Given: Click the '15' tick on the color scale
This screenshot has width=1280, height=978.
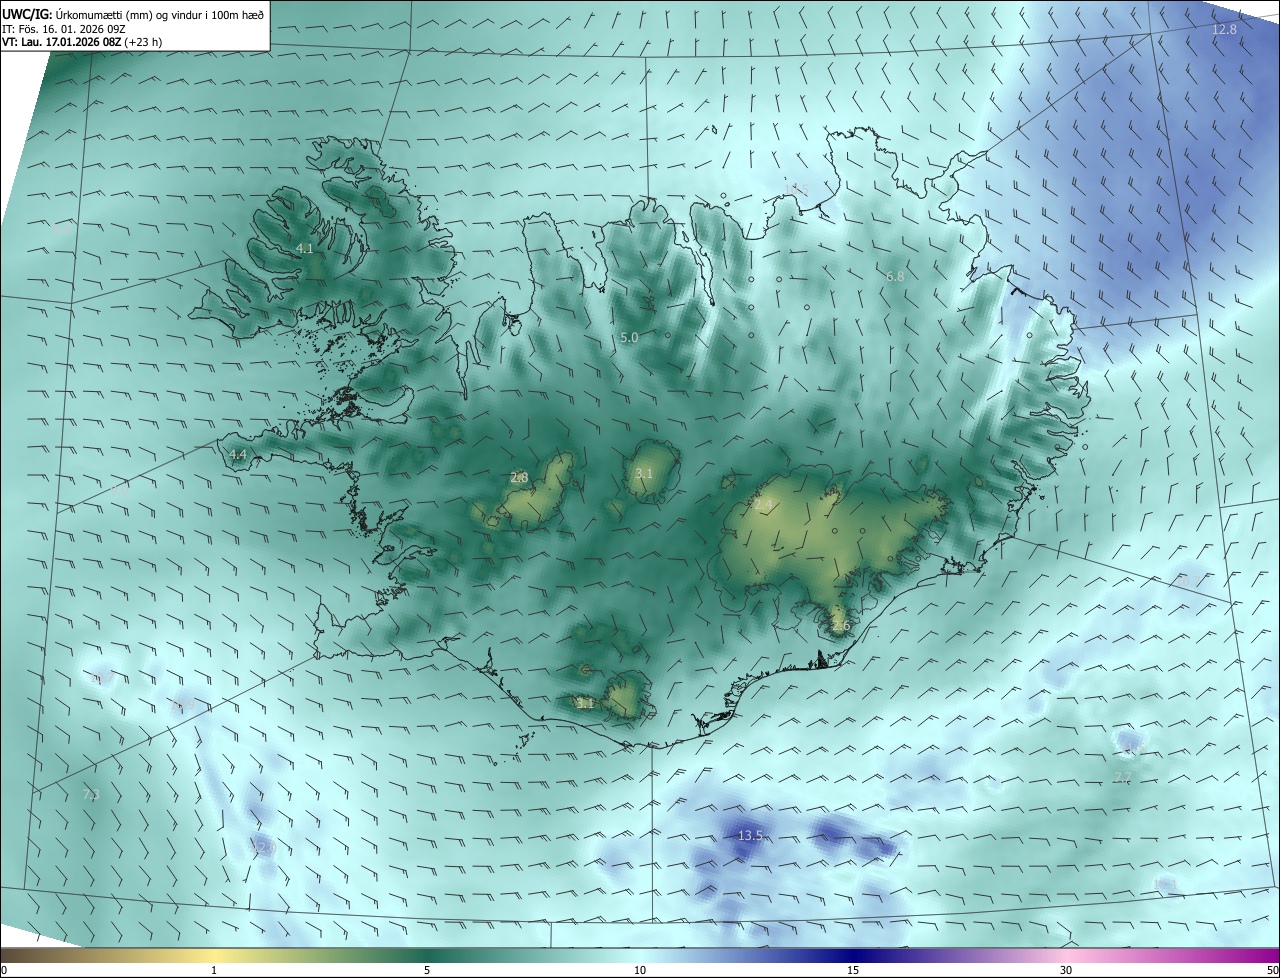Looking at the screenshot, I should tap(853, 970).
